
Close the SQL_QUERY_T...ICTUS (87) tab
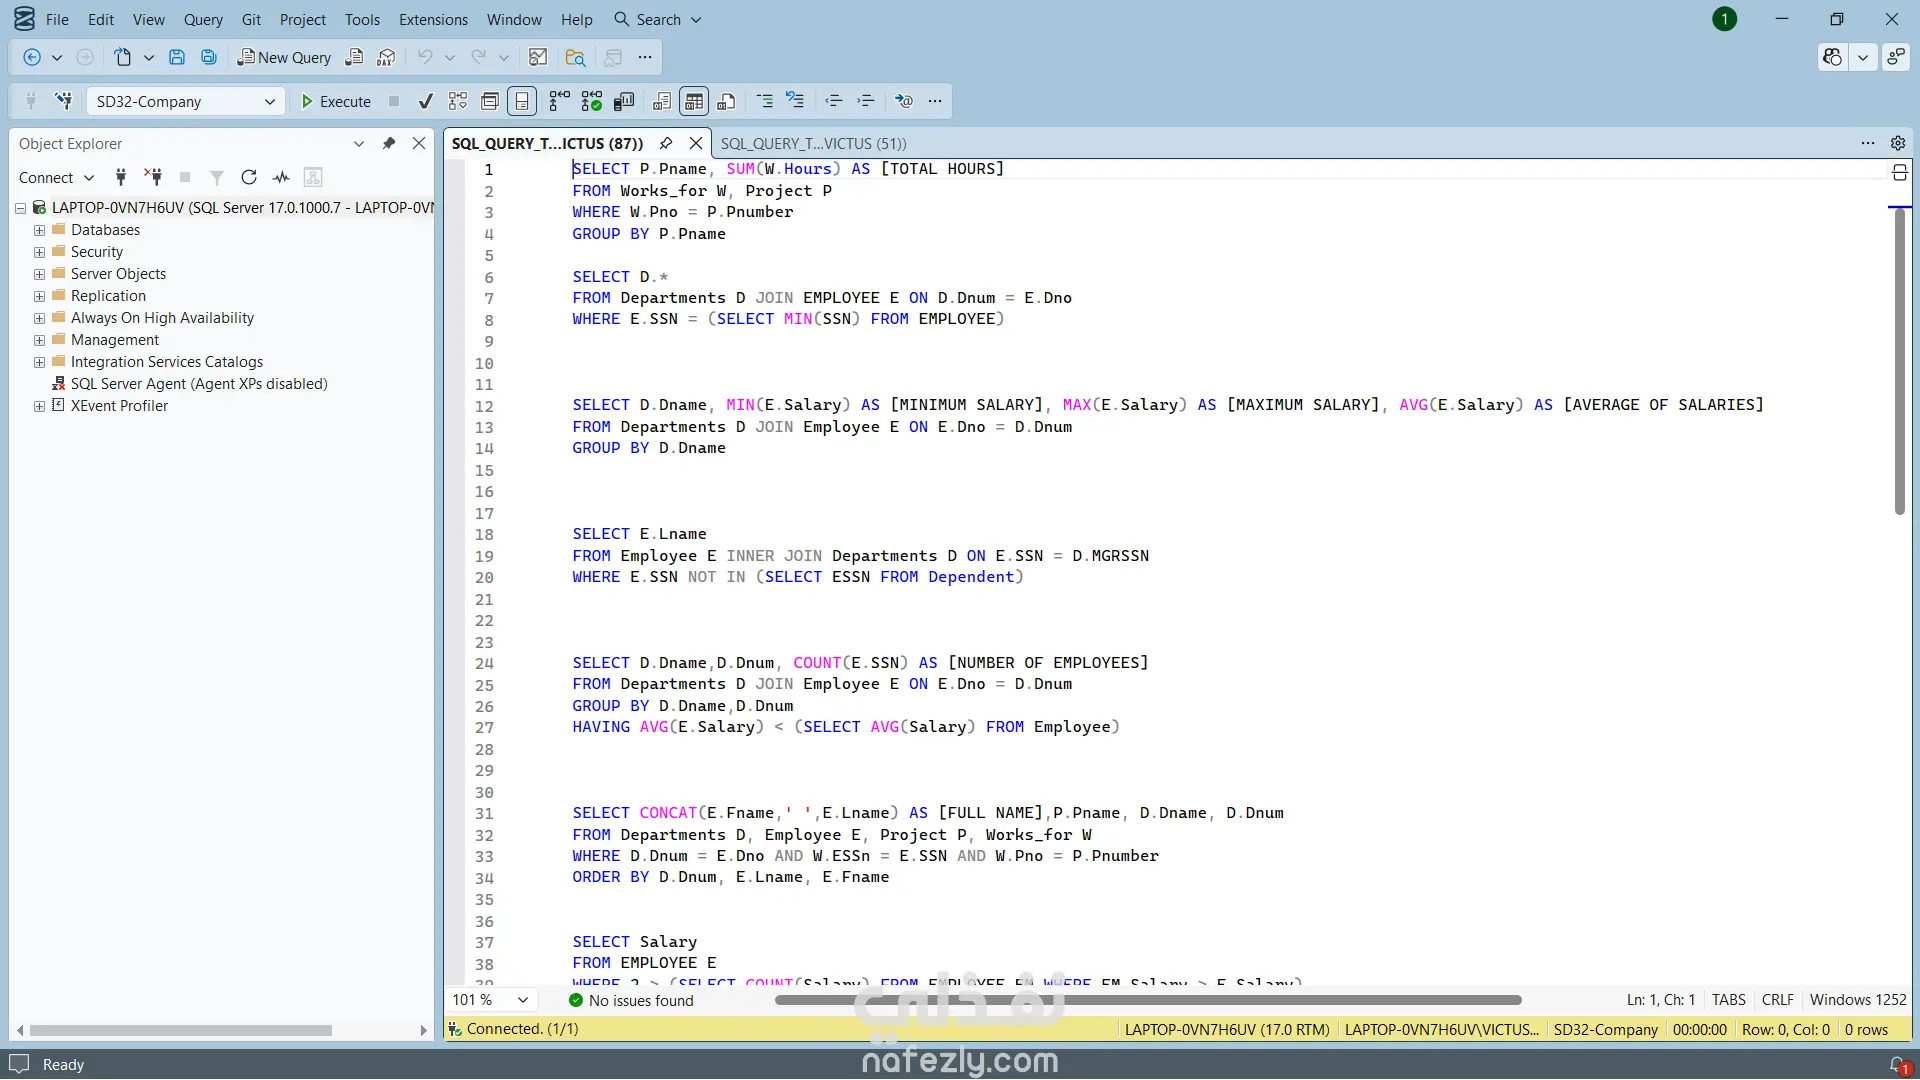(696, 143)
